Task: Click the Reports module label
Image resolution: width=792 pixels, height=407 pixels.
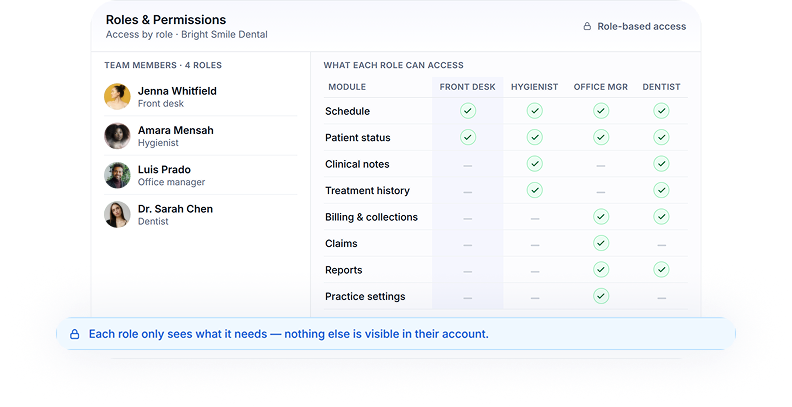Action: click(x=343, y=270)
